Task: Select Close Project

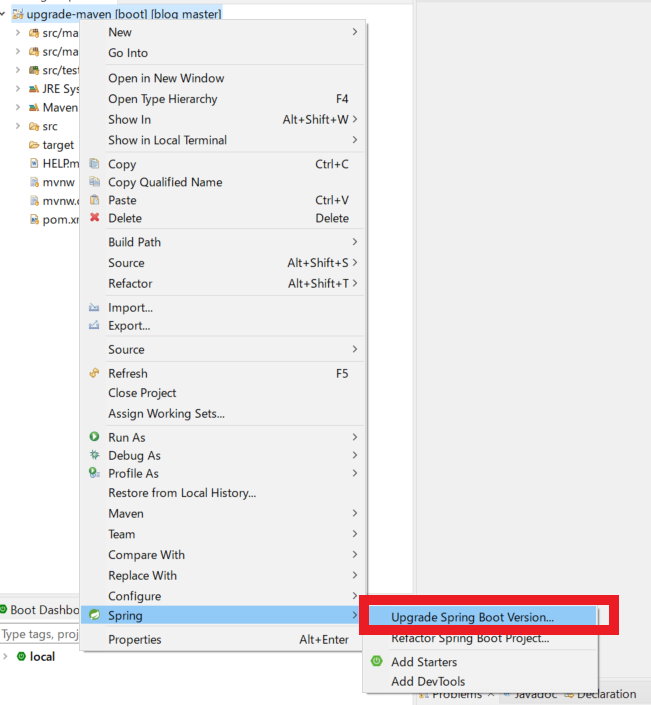Action: pyautogui.click(x=142, y=393)
